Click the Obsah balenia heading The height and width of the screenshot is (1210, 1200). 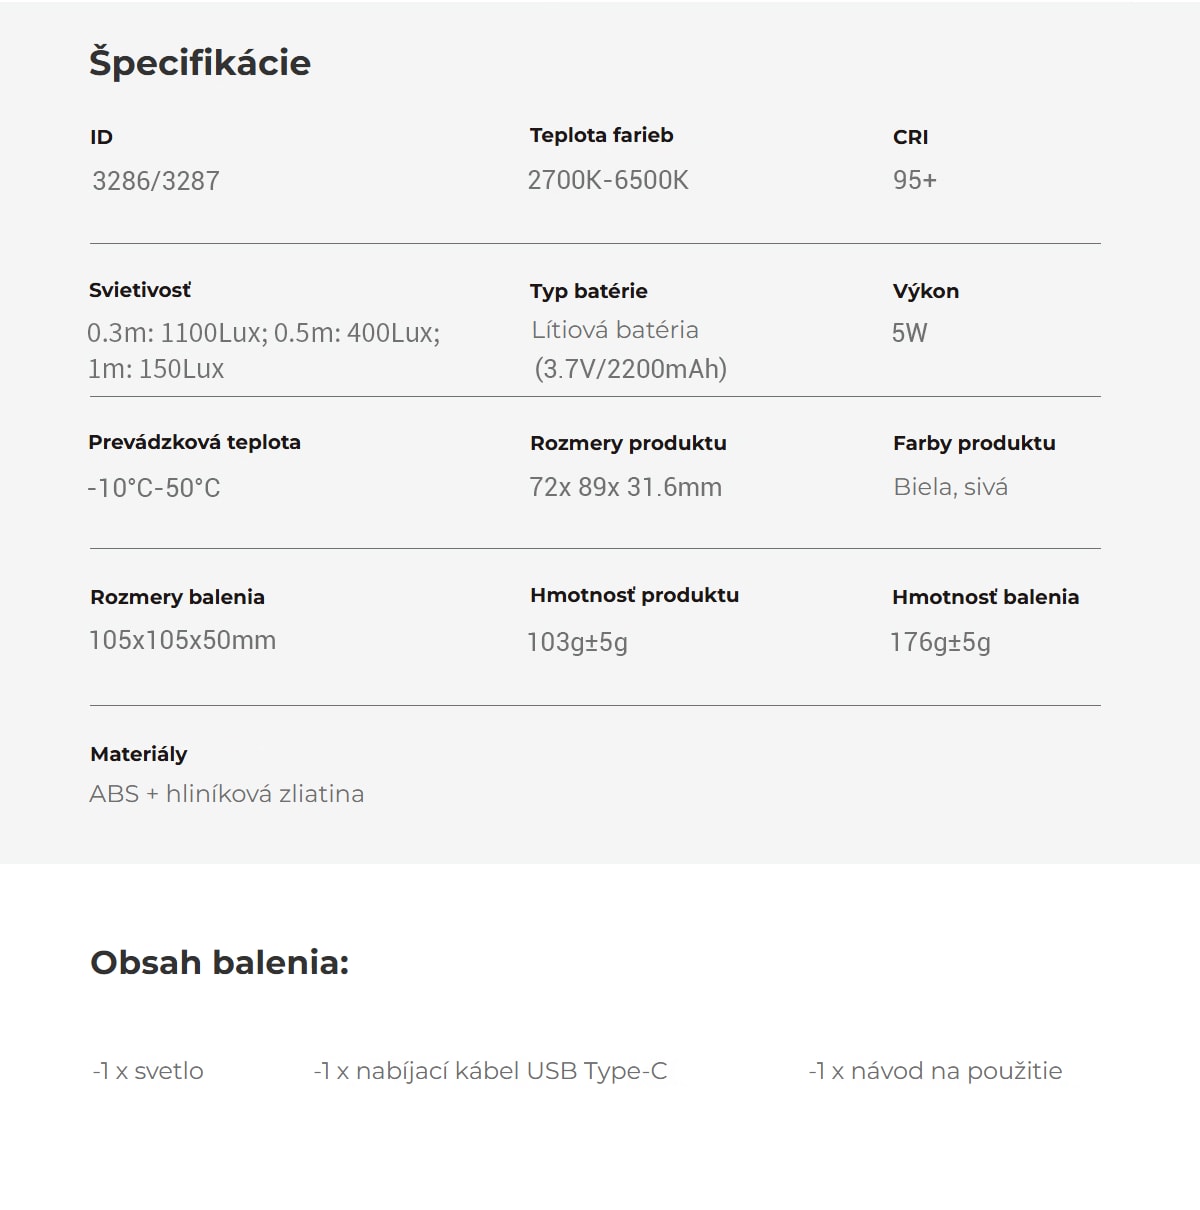[220, 962]
